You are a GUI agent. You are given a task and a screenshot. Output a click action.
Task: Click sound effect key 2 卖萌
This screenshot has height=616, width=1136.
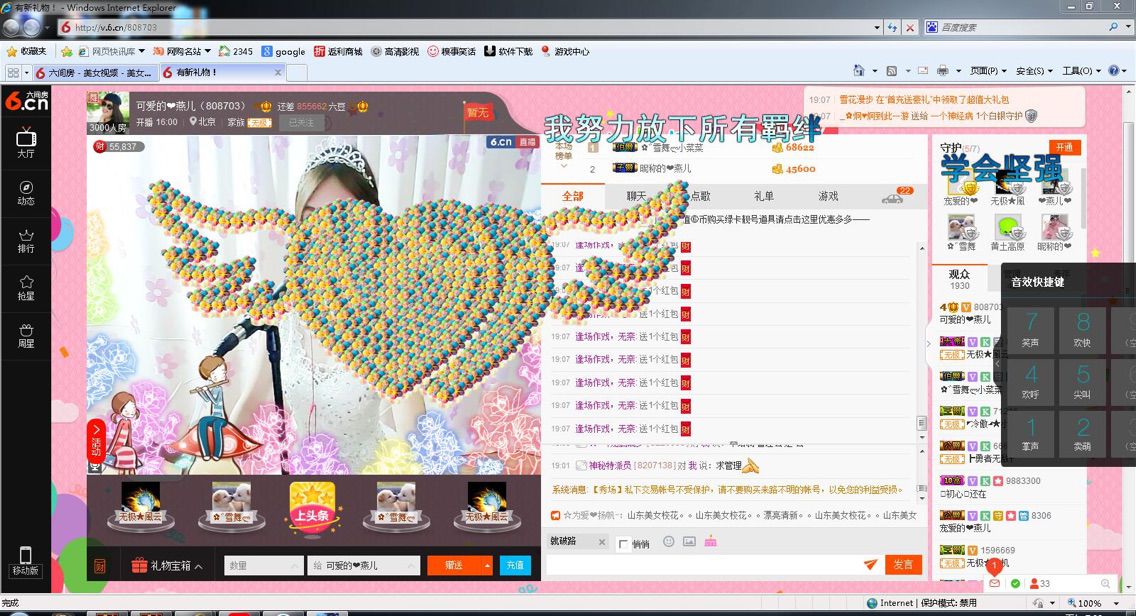click(x=1082, y=434)
